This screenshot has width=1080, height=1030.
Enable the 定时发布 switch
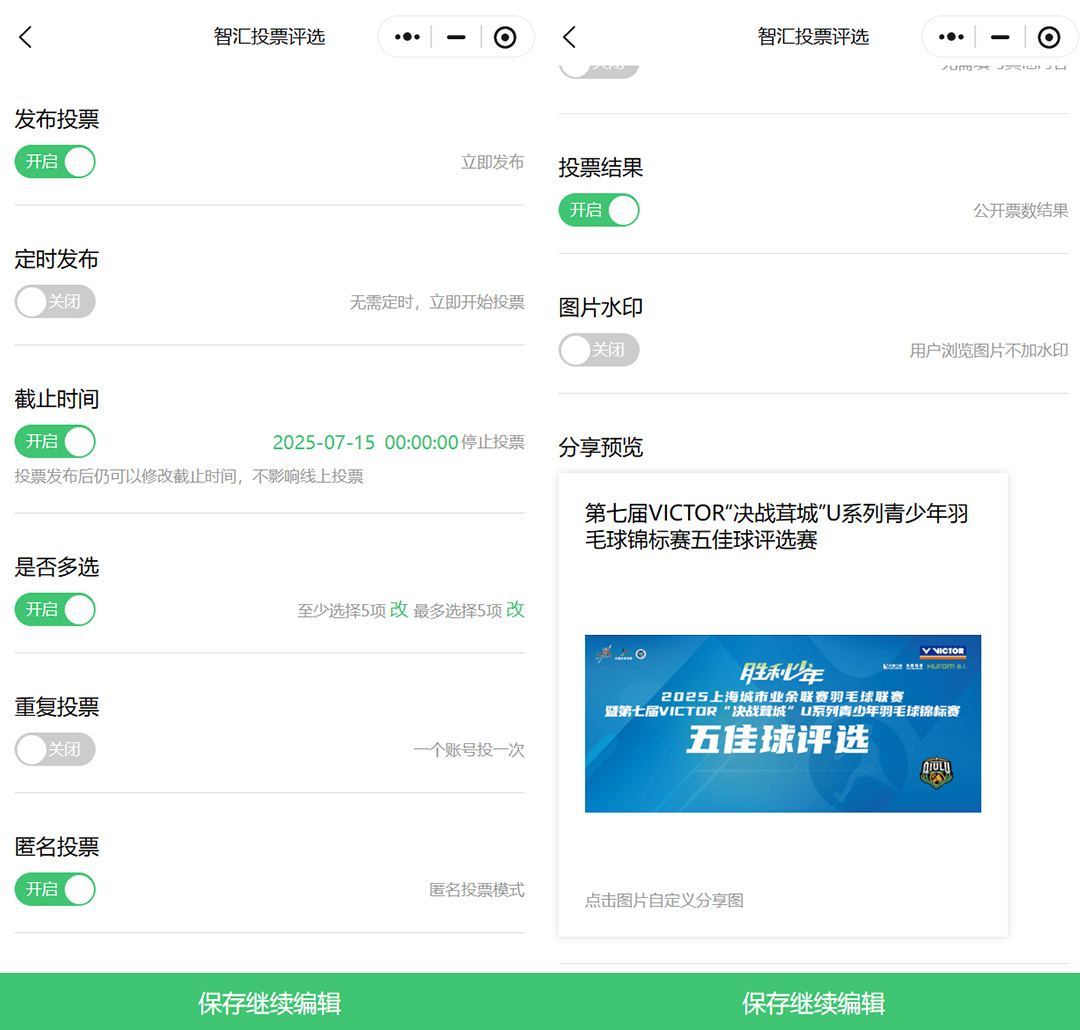tap(55, 301)
